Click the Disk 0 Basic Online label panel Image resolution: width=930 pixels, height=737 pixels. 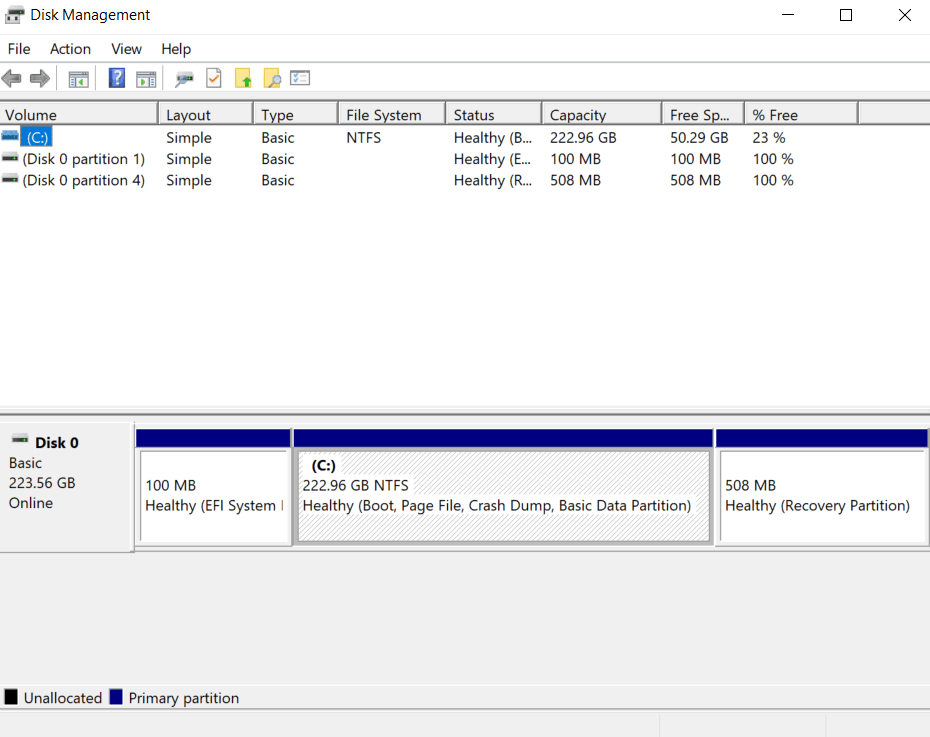point(66,486)
